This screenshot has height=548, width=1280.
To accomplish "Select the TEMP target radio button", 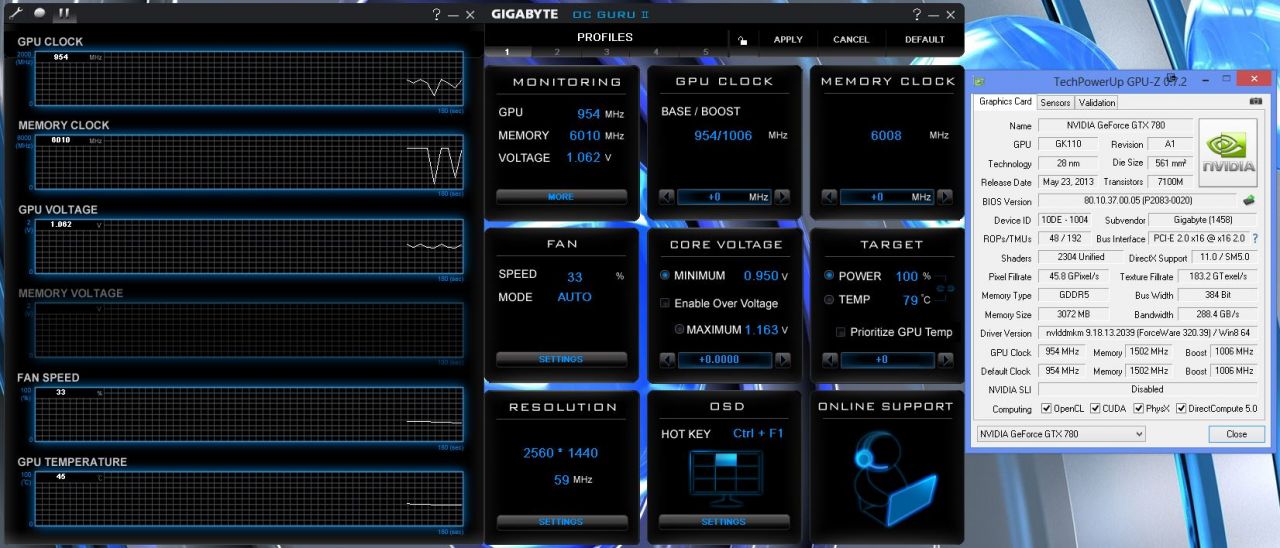I will coord(828,300).
